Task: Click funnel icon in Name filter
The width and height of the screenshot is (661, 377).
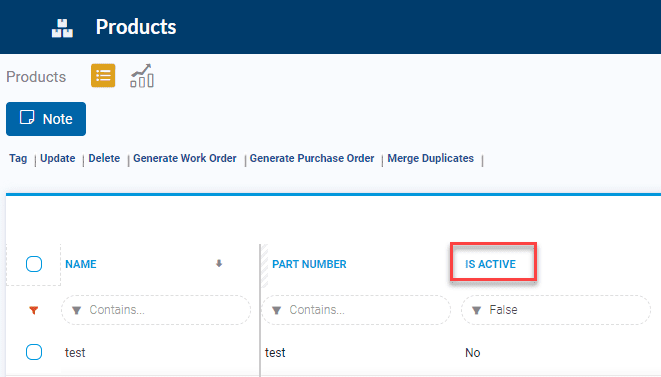Action: point(76,310)
